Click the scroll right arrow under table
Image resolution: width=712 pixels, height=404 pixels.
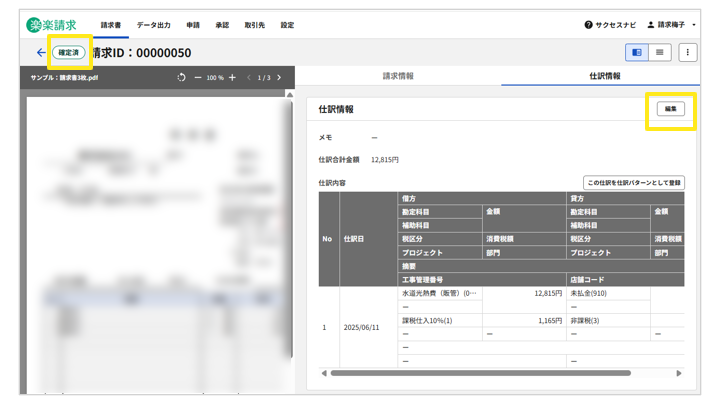(679, 373)
